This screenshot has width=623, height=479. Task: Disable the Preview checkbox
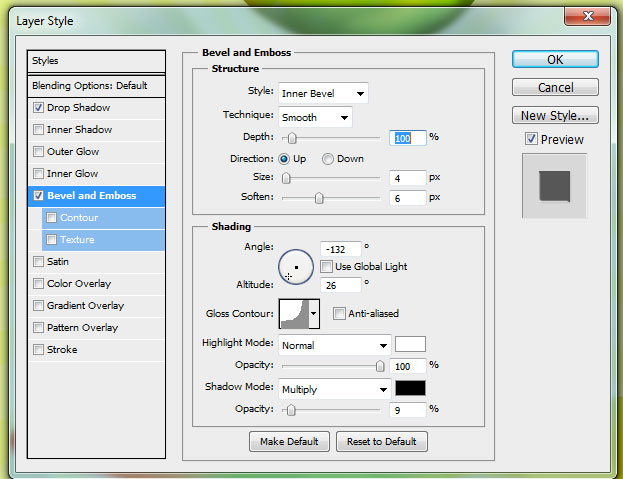531,140
